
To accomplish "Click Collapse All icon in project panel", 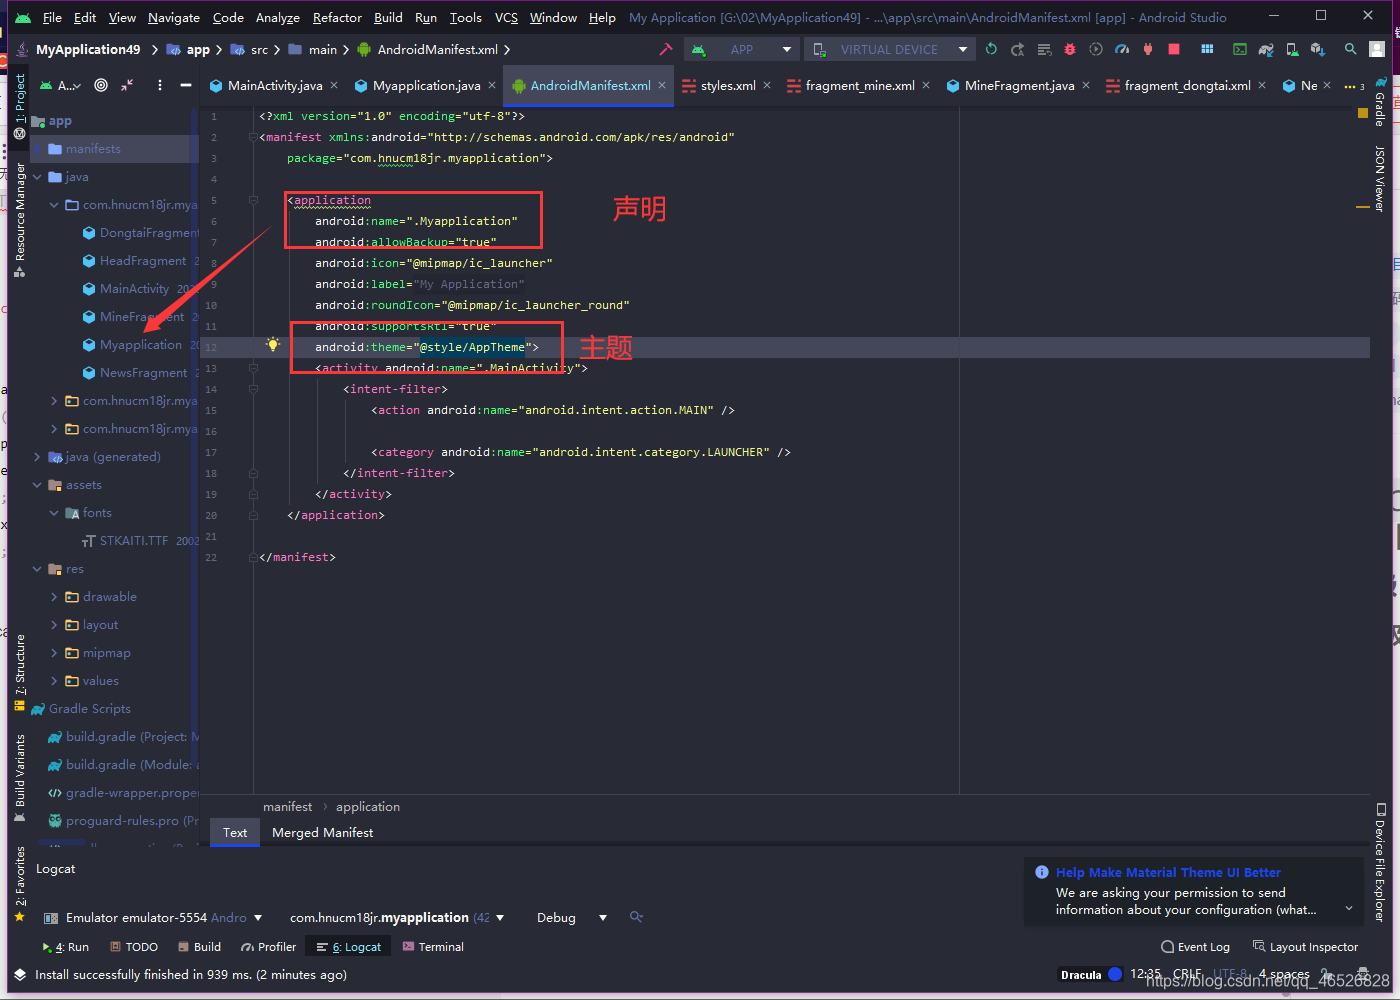I will coord(128,86).
